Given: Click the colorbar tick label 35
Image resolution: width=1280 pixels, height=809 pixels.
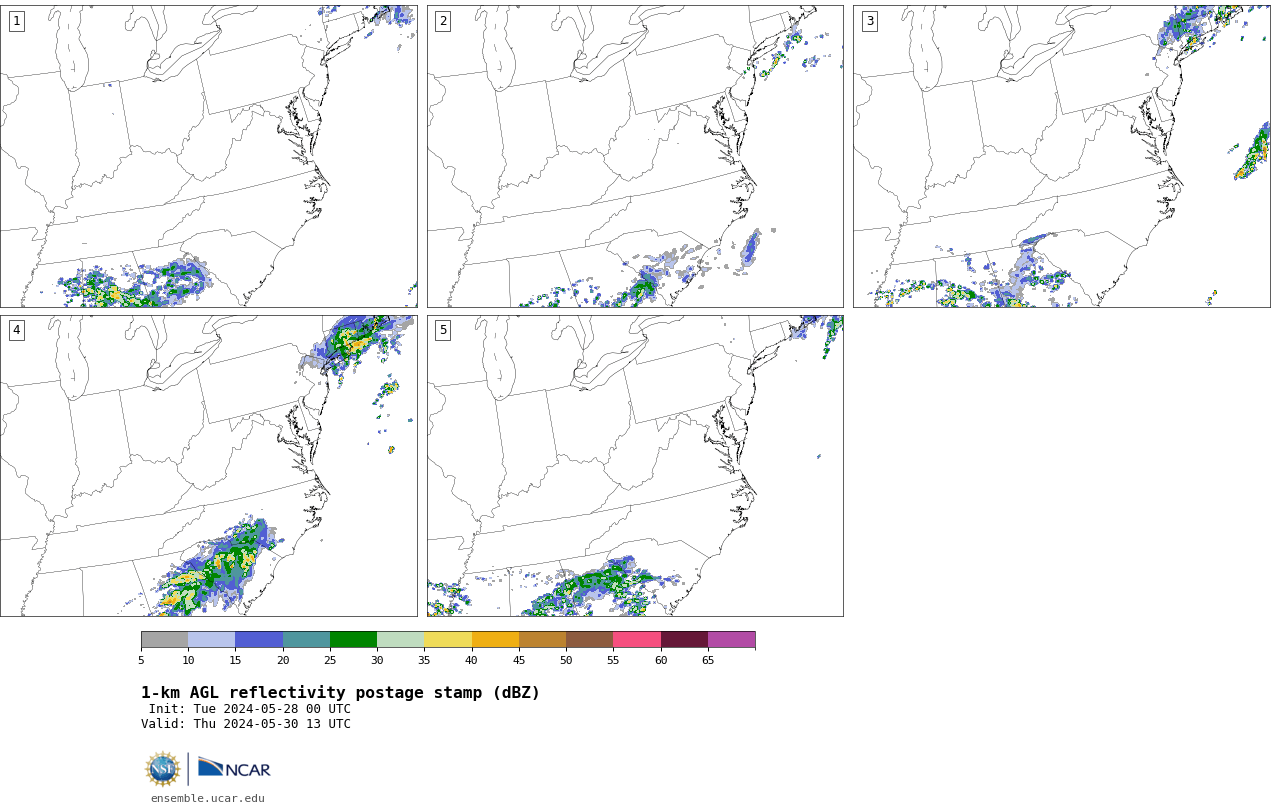Looking at the screenshot, I should 424,660.
